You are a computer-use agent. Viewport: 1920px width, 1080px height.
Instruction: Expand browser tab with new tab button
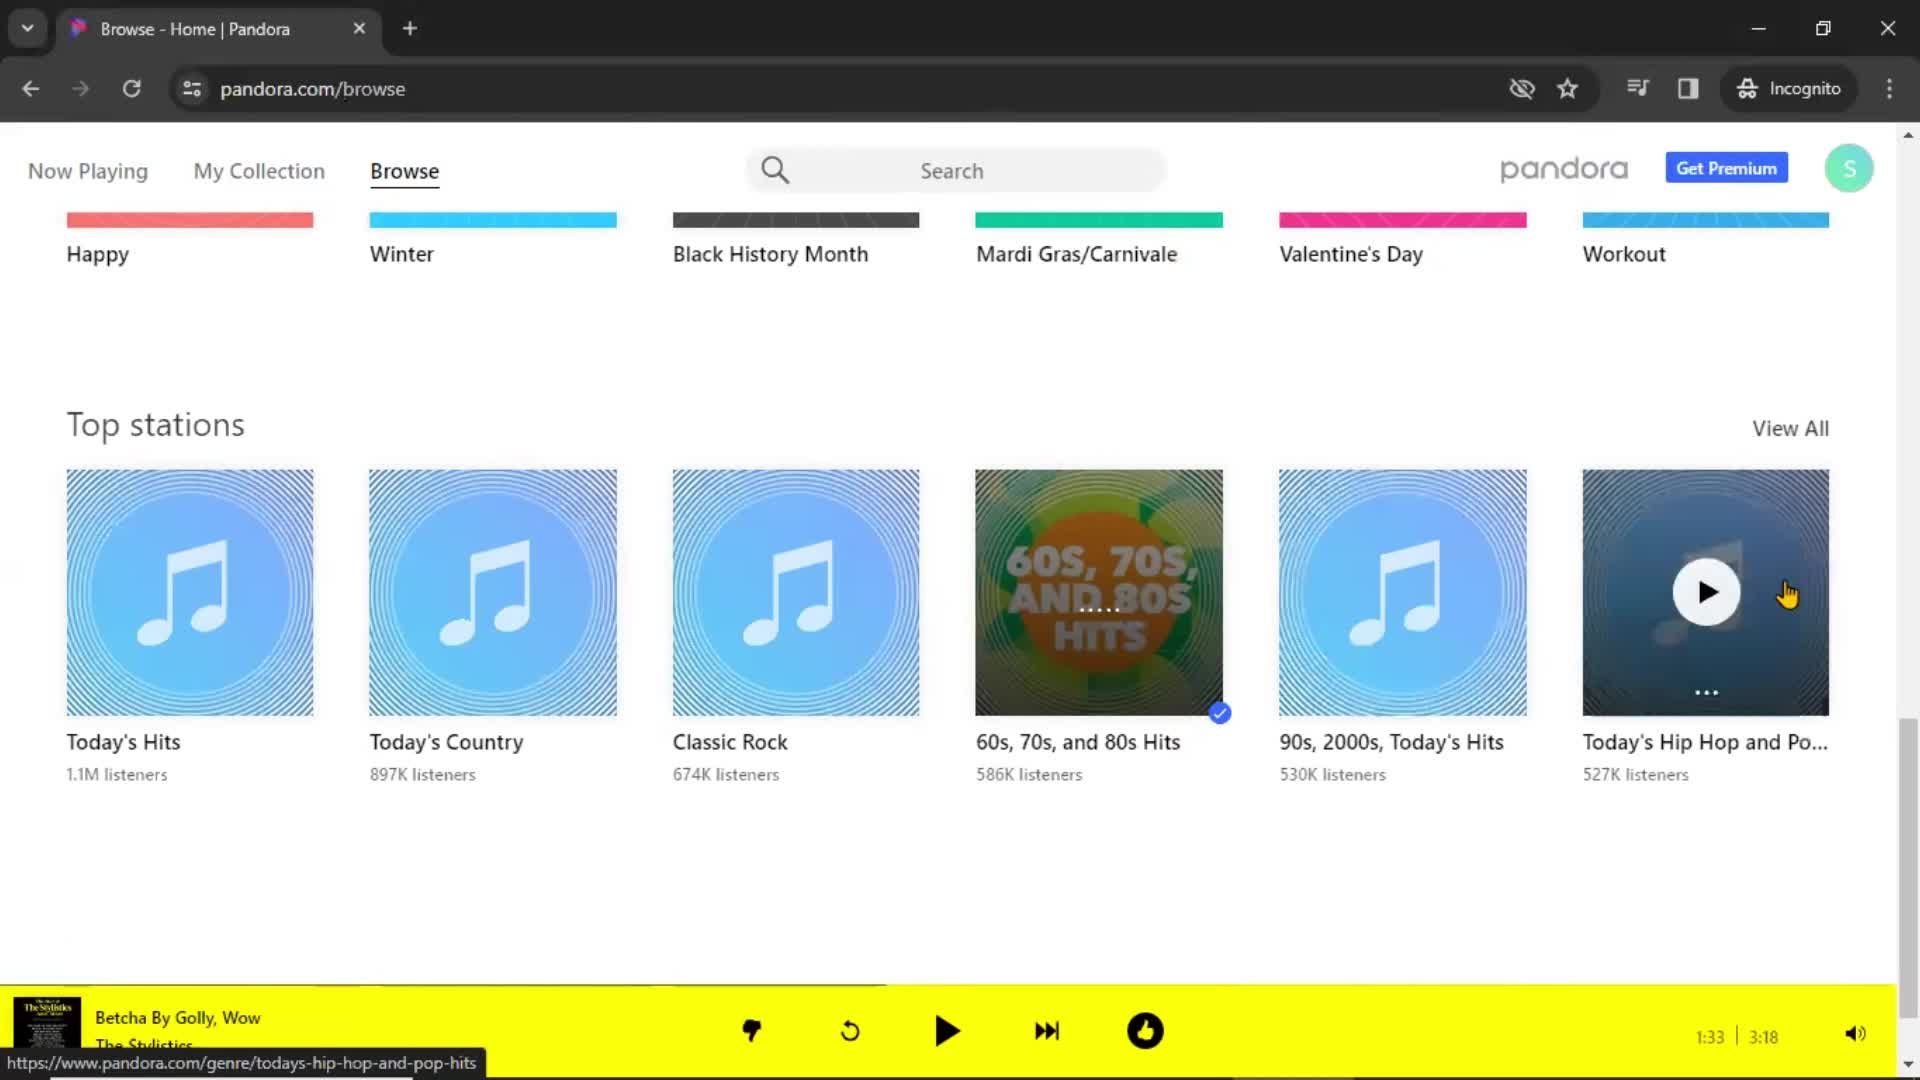click(409, 29)
